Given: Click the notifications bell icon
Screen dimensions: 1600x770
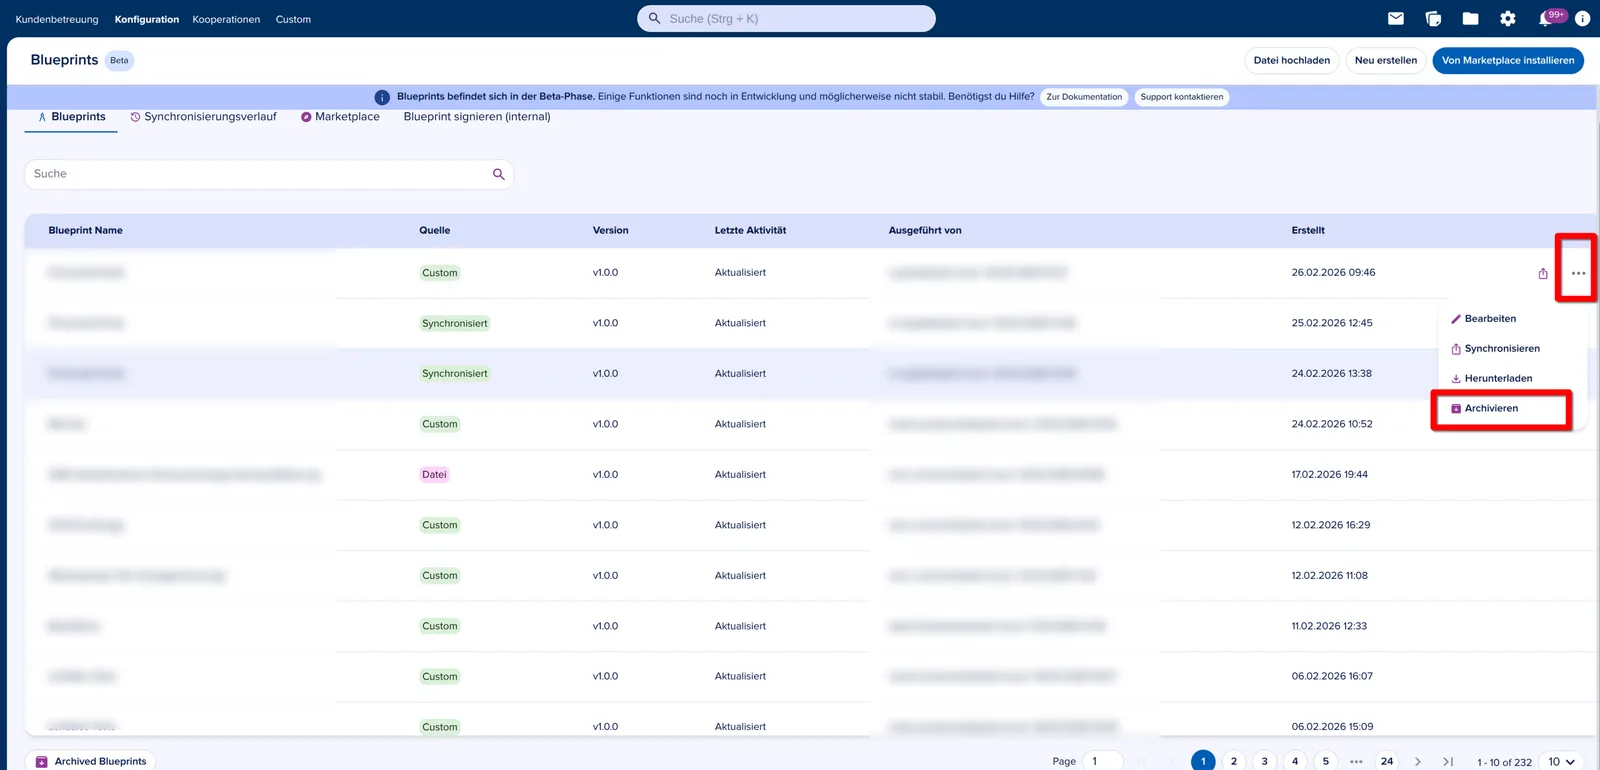Looking at the screenshot, I should (1545, 19).
